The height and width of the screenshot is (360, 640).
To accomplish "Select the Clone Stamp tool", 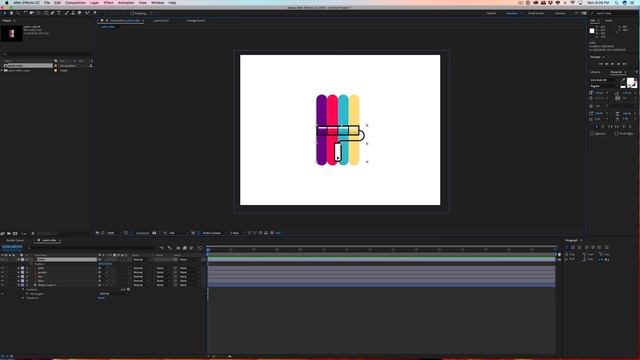I will [x=73, y=13].
